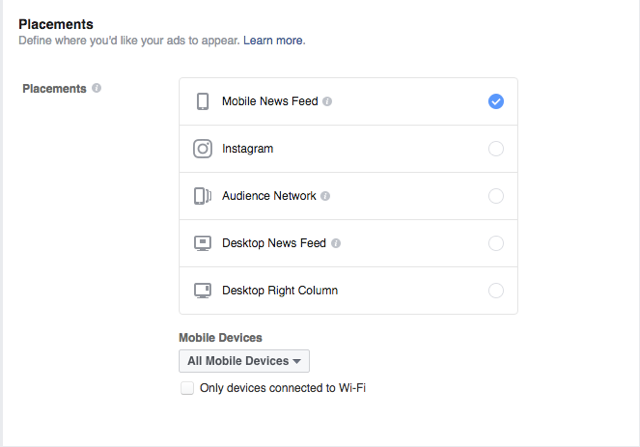Image resolution: width=640 pixels, height=447 pixels.
Task: Click the Instagram label text
Action: [x=247, y=149]
